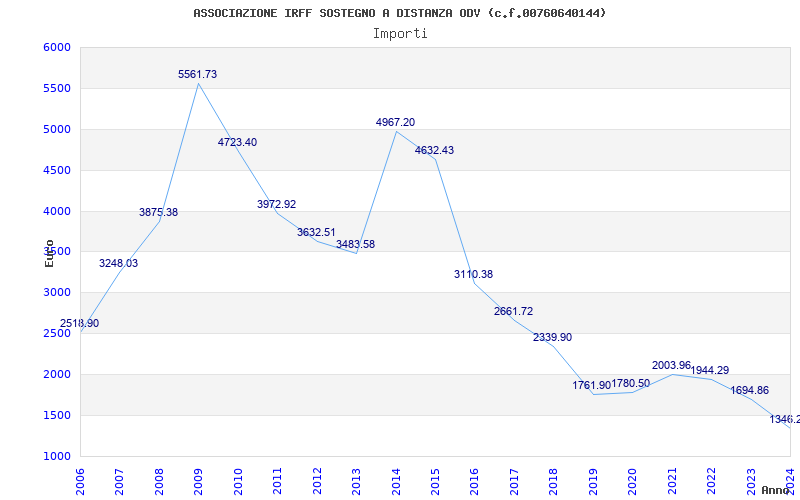This screenshot has width=800, height=500.
Task: Click the 3632.51 data label
Action: pos(316,233)
